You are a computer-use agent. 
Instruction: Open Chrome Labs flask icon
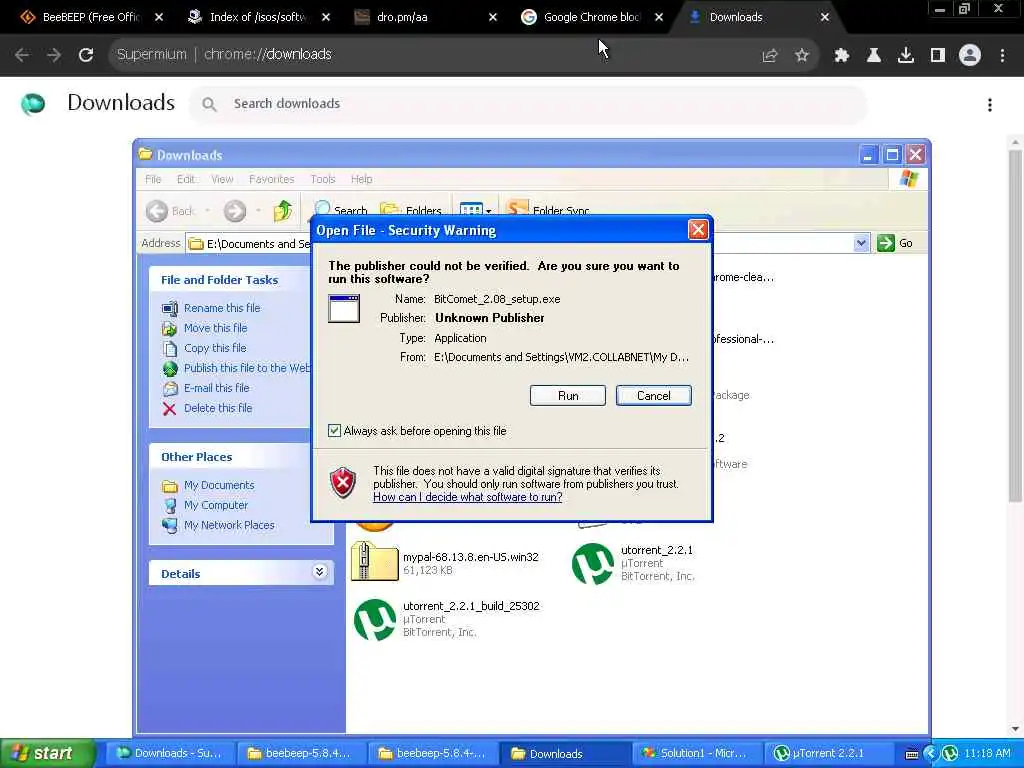point(874,56)
